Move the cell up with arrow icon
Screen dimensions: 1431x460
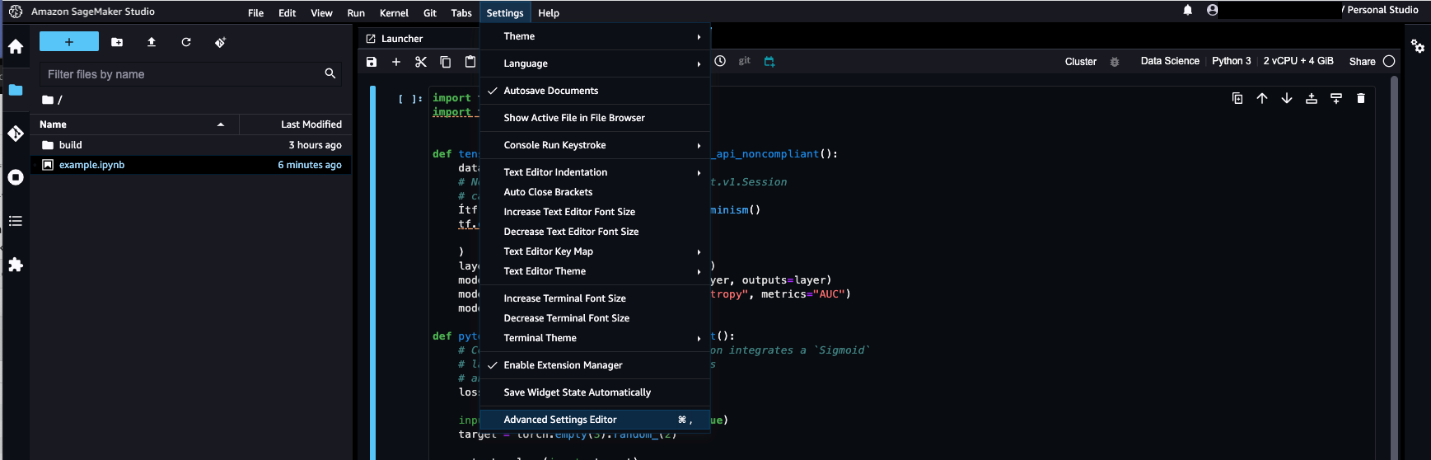point(1262,98)
